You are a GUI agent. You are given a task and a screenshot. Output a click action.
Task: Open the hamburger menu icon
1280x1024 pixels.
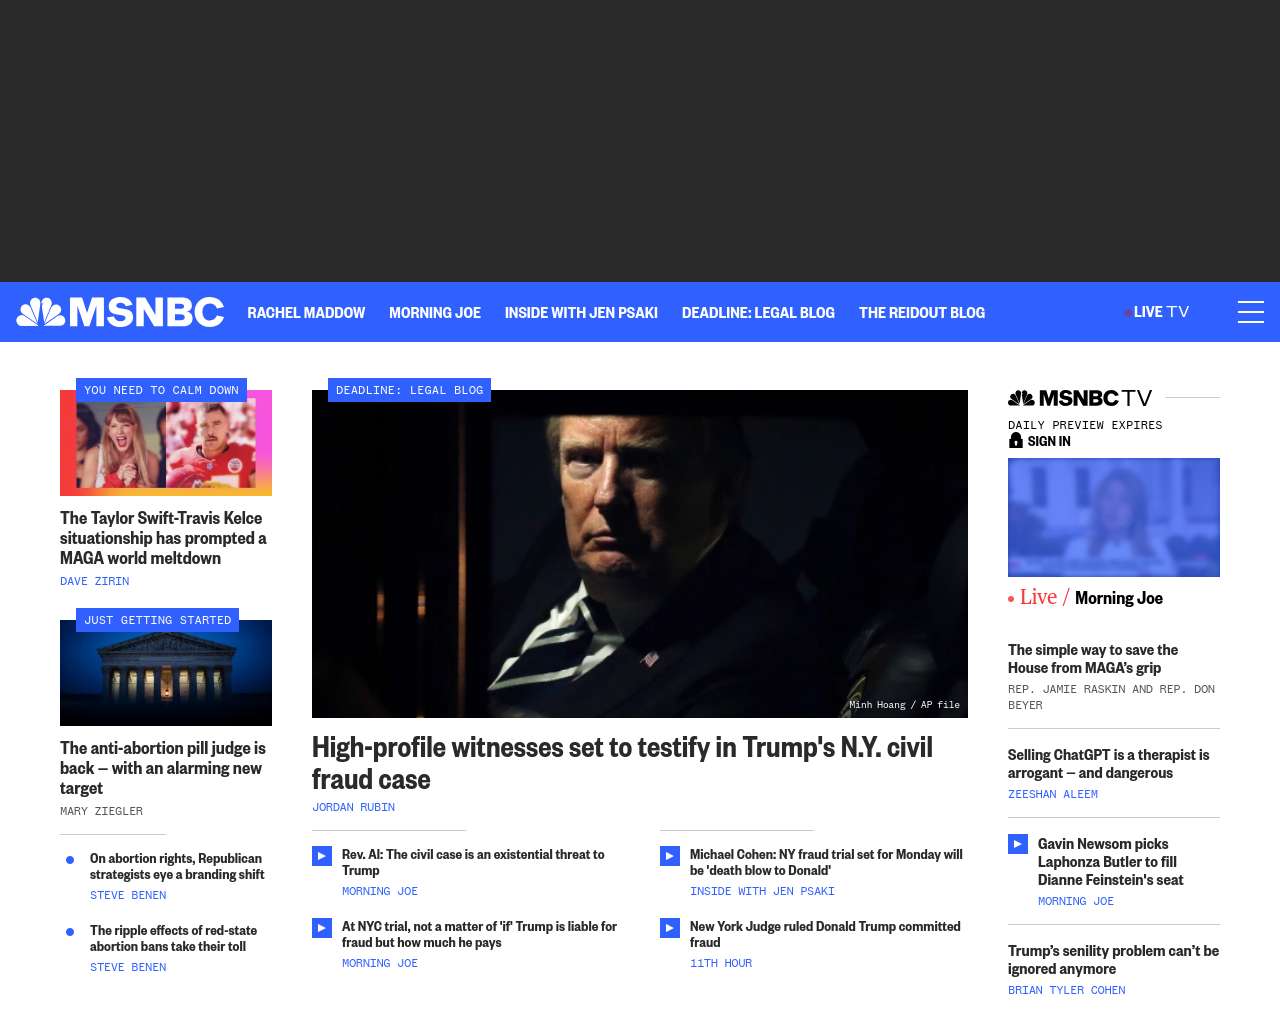pyautogui.click(x=1251, y=312)
